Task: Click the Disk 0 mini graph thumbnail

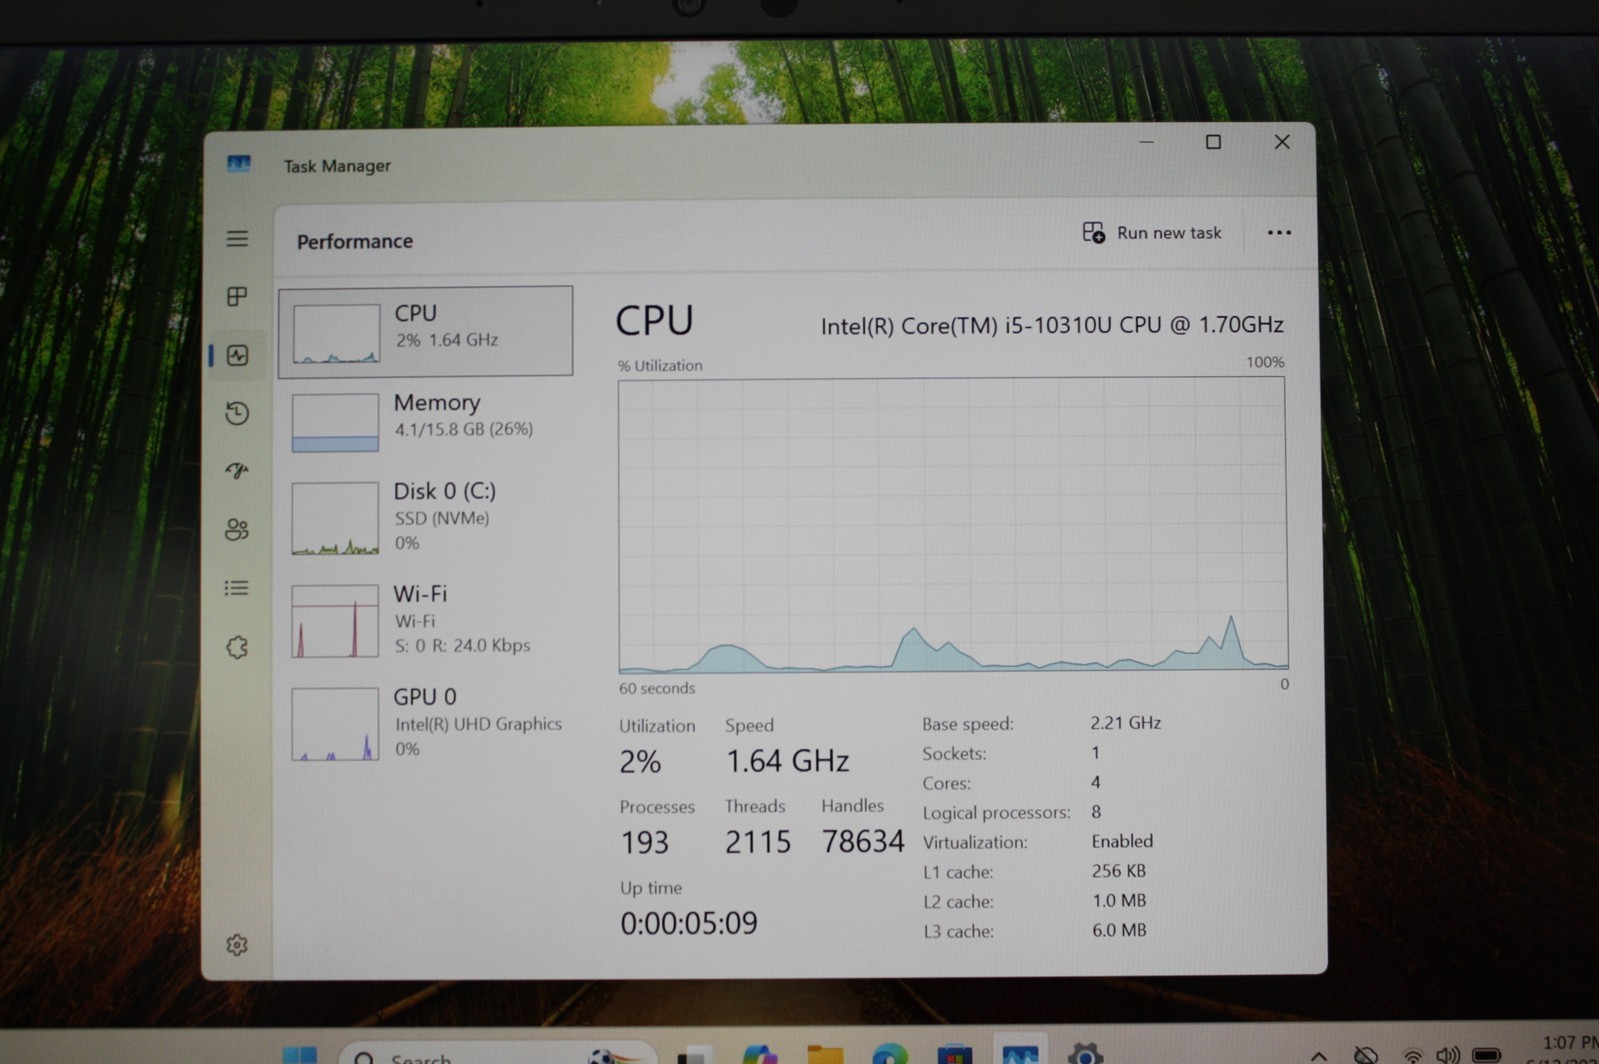Action: pos(335,518)
